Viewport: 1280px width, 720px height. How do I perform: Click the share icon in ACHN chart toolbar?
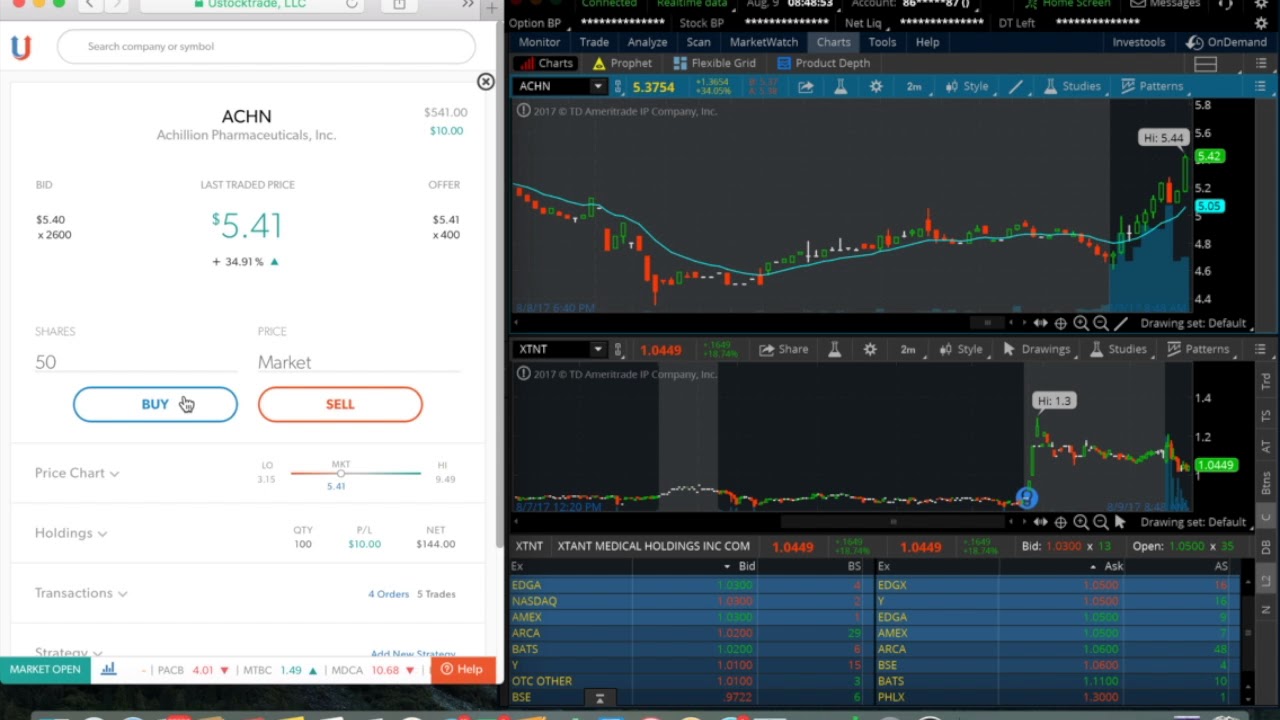coord(805,87)
